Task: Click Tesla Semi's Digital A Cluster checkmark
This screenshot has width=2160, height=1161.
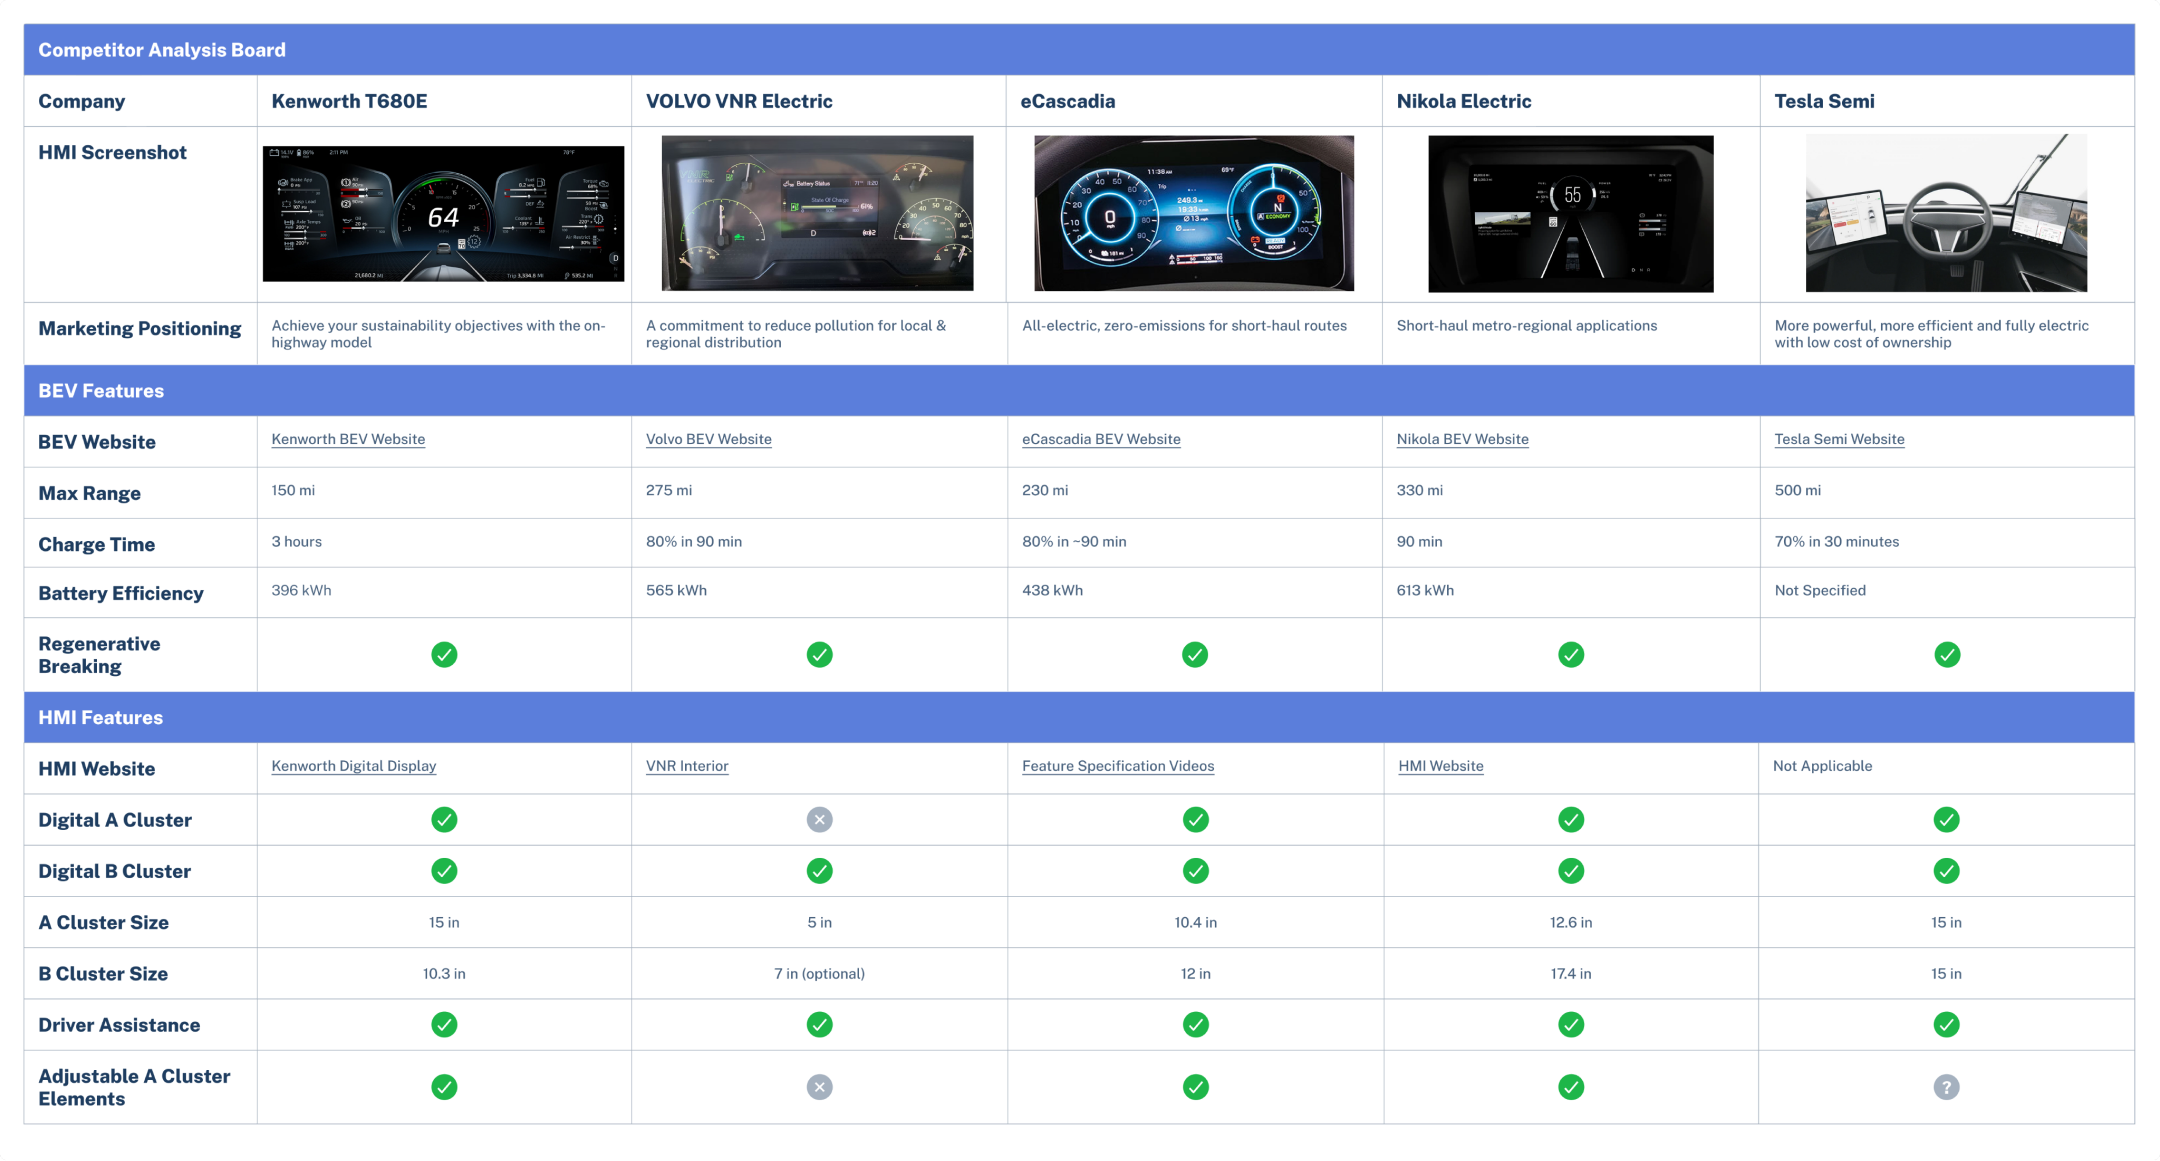Action: [x=1946, y=819]
